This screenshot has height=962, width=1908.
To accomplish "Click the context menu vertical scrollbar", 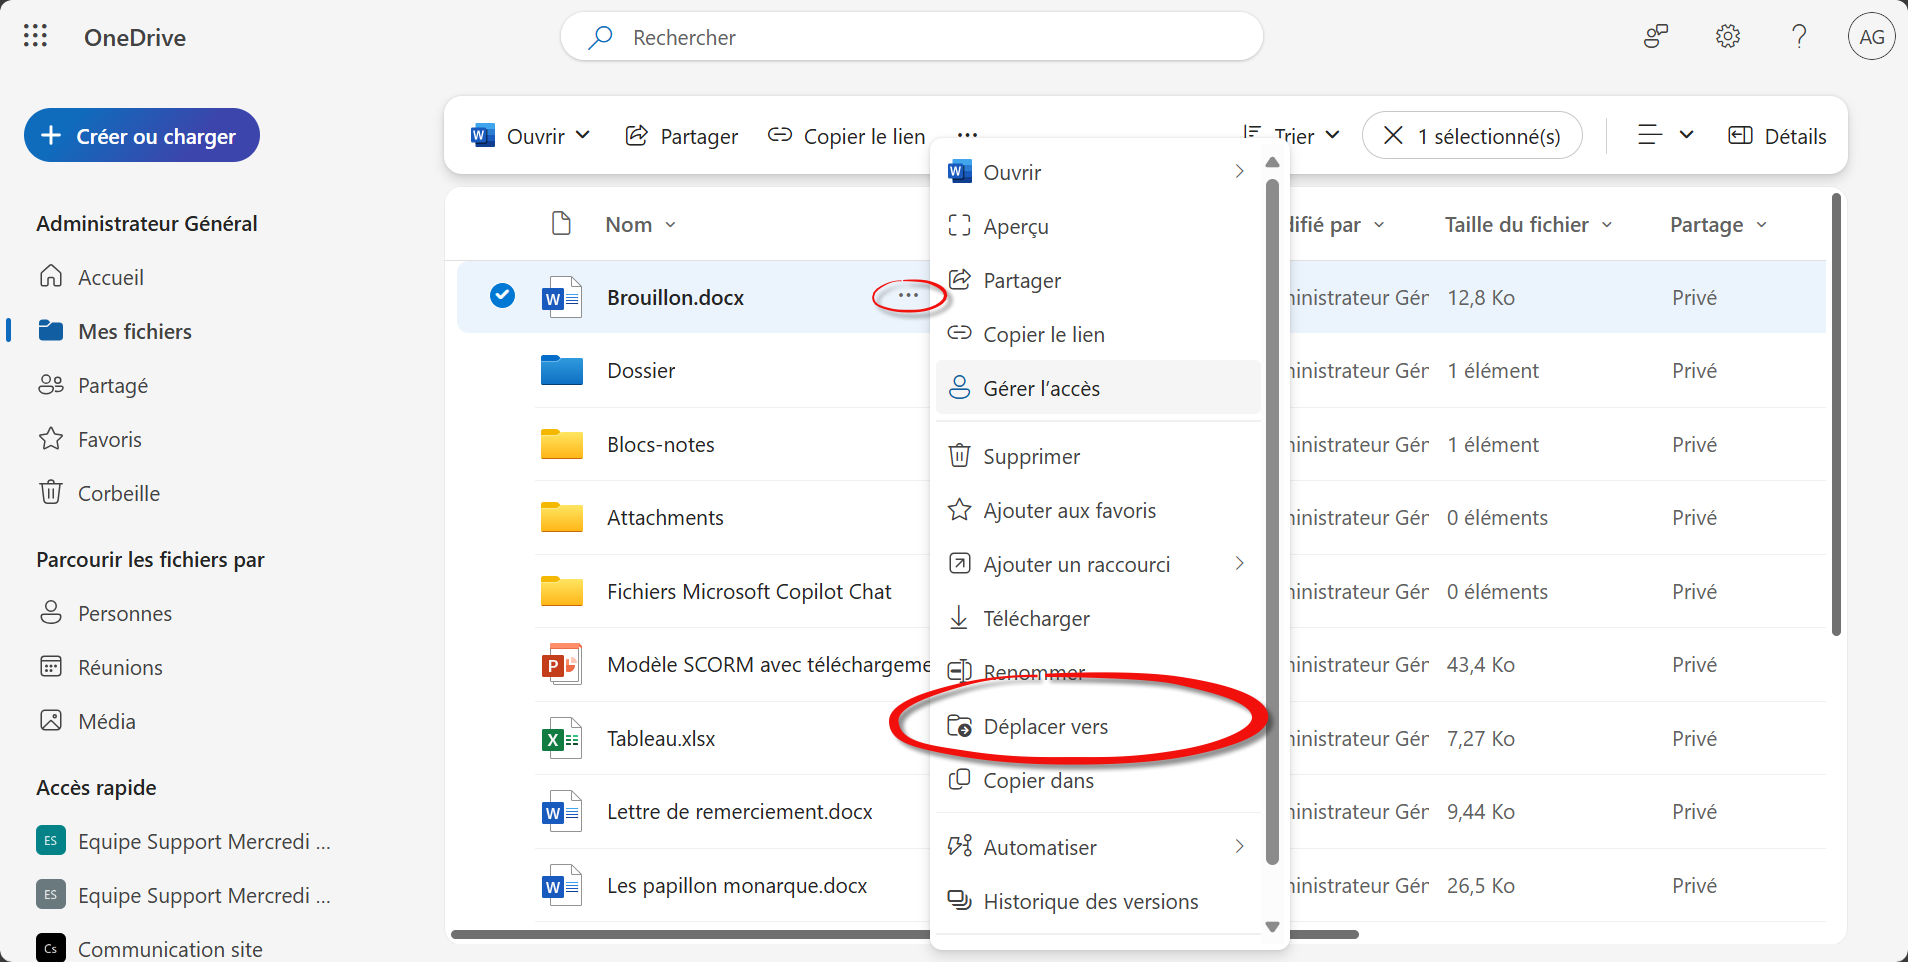I will click(1272, 520).
